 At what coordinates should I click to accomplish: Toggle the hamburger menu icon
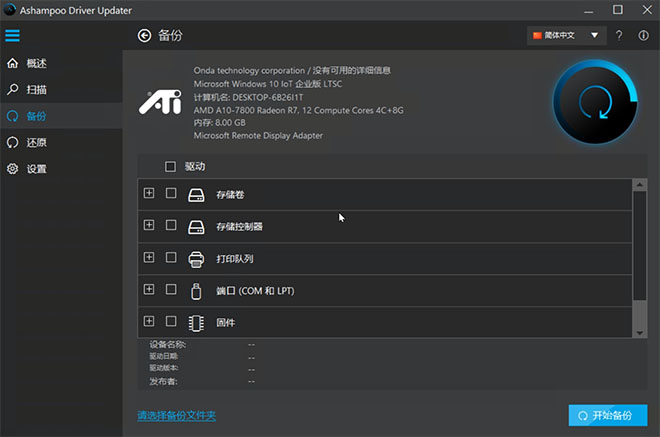12,35
